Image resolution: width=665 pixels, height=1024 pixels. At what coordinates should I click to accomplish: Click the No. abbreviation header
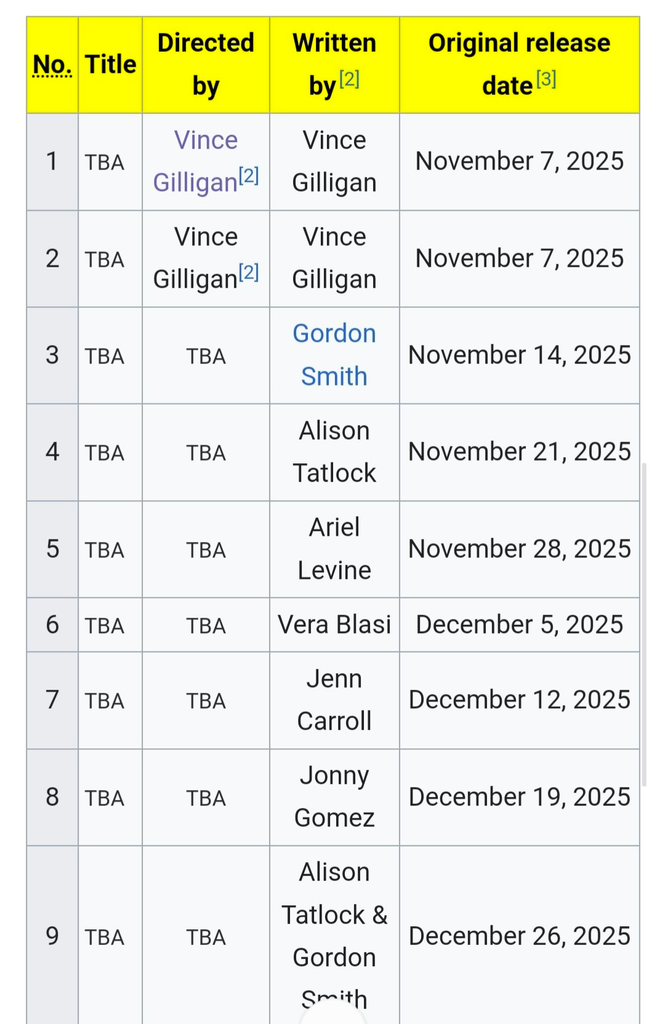tap(52, 65)
